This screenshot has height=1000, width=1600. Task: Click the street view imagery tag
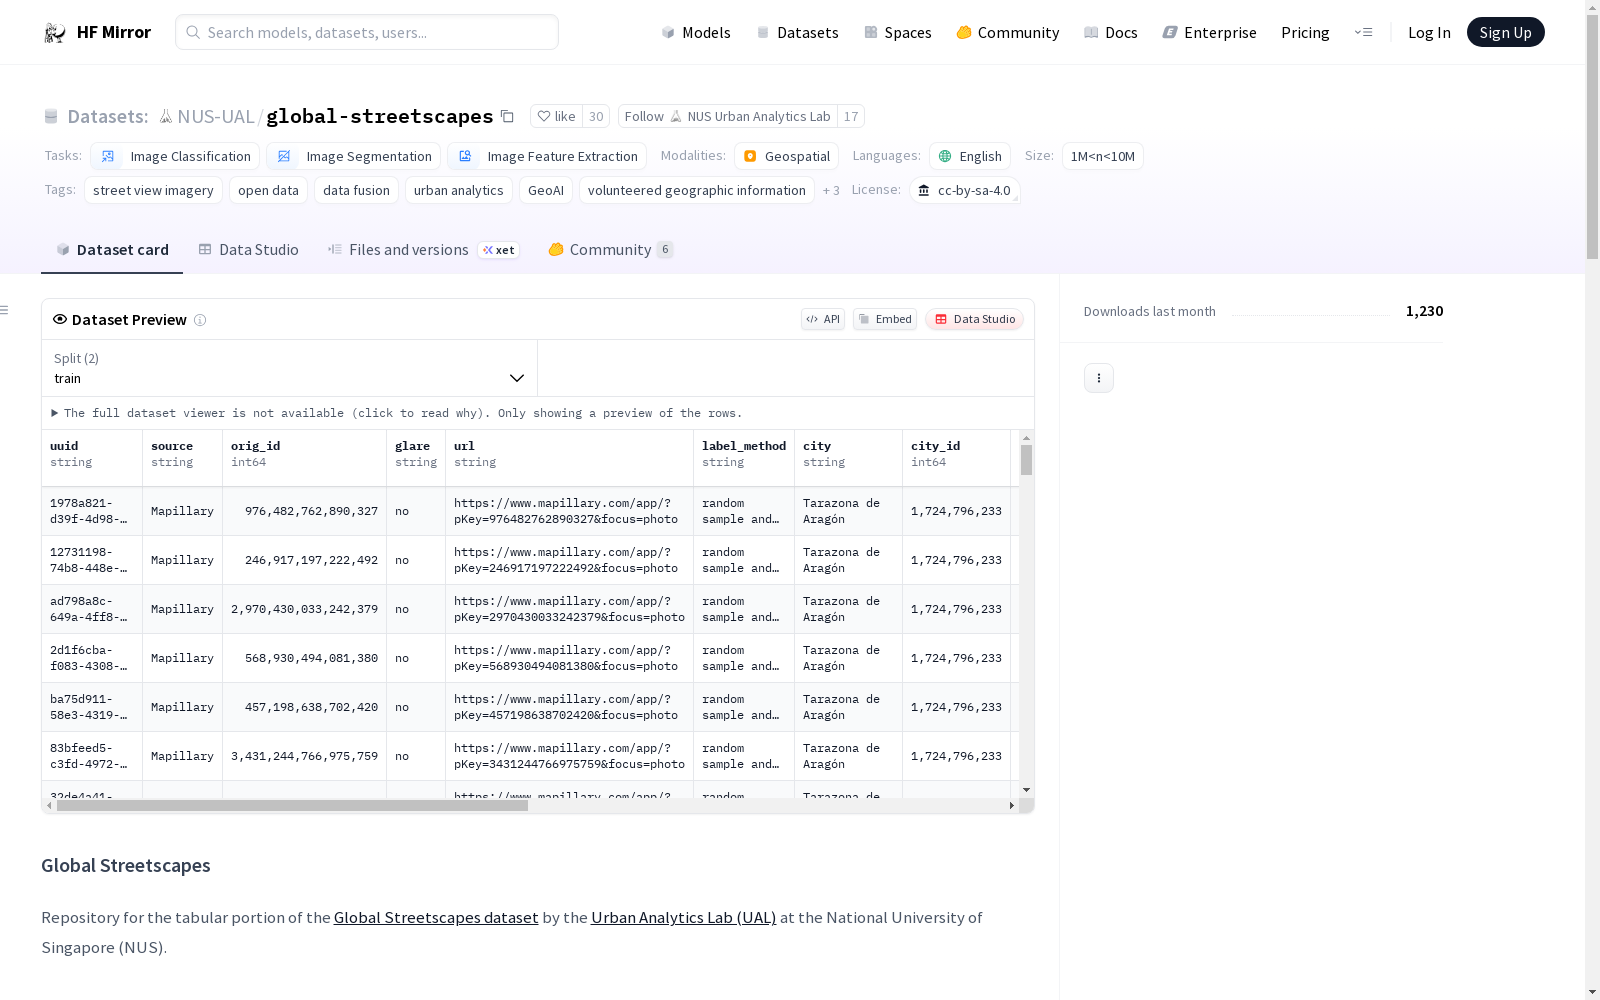point(153,190)
